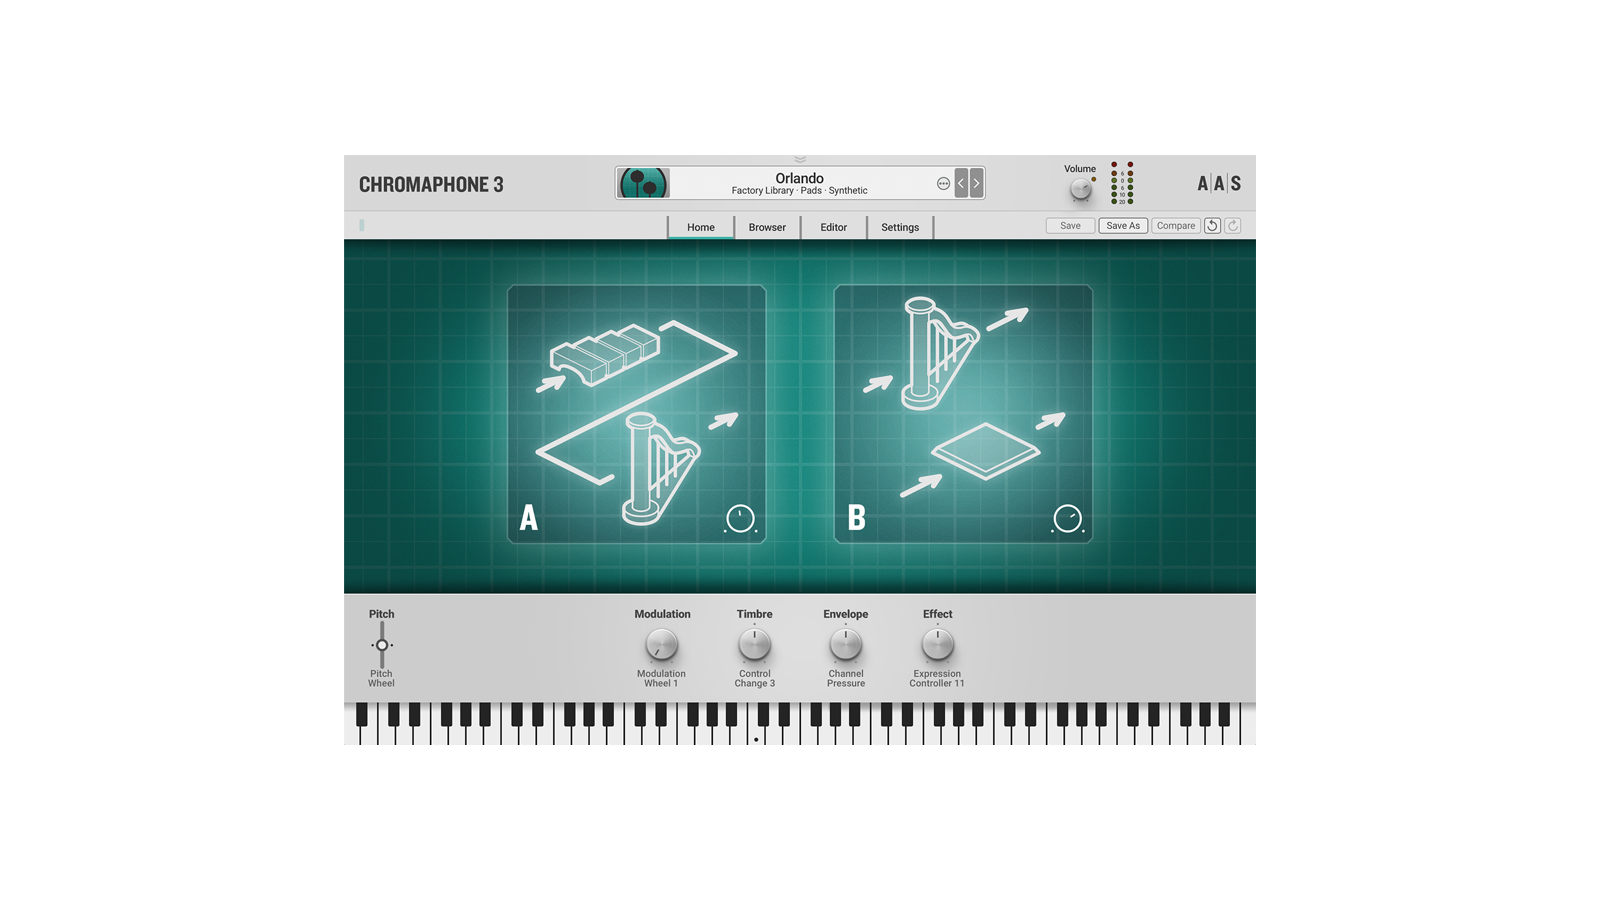Screen dimensions: 1600x900
Task: Load the next preset with right arrow
Action: (977, 183)
